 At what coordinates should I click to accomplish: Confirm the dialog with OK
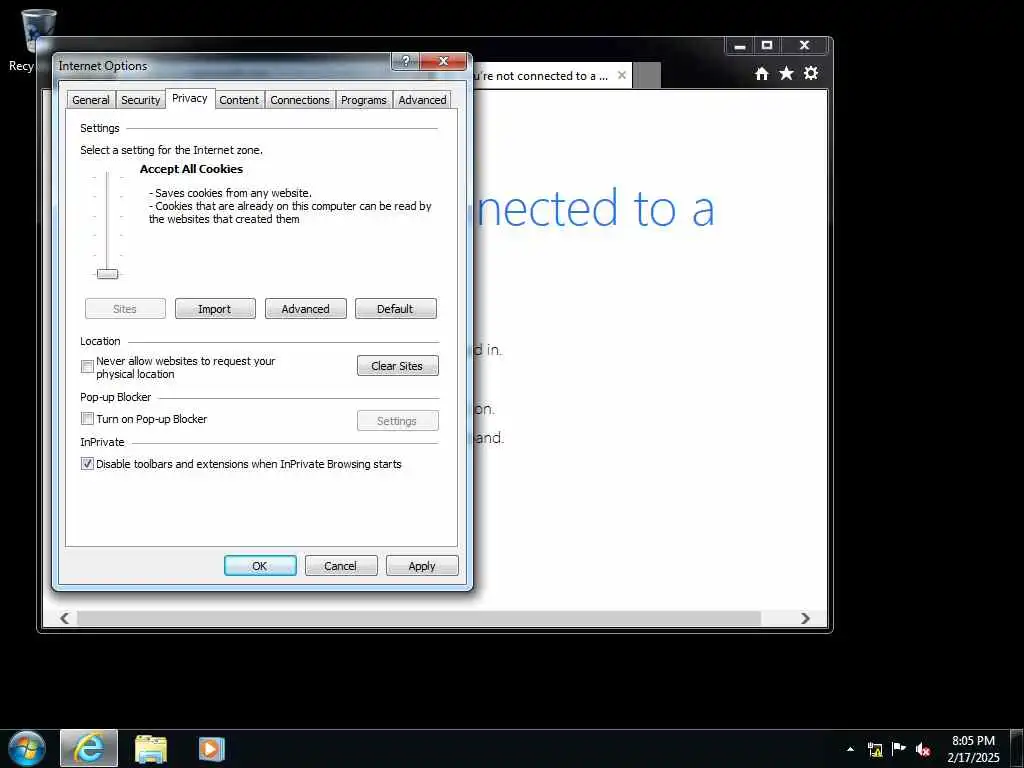point(260,566)
